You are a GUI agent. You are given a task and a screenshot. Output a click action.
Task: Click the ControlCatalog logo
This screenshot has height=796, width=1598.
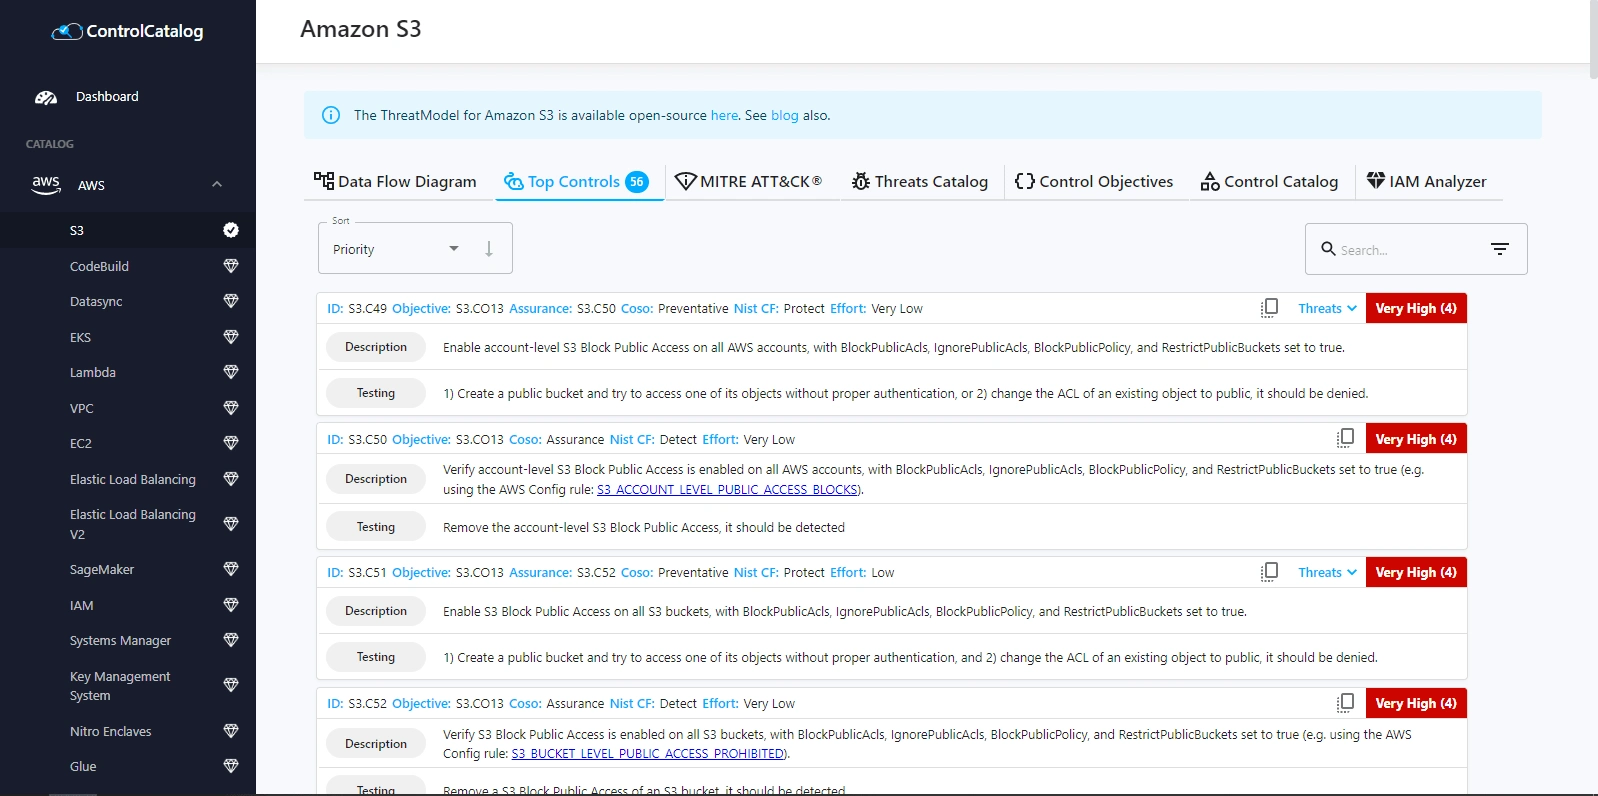[x=127, y=31]
